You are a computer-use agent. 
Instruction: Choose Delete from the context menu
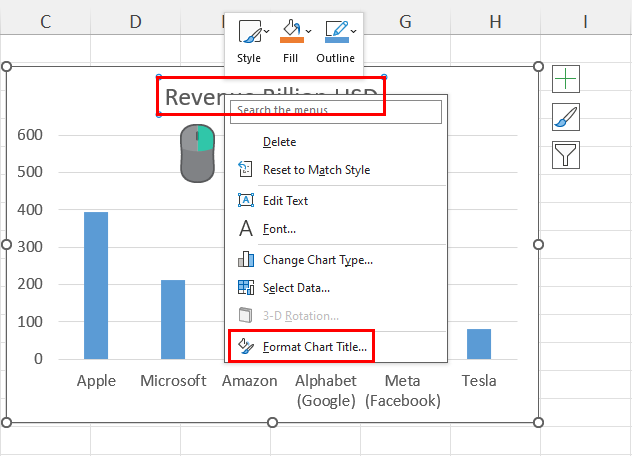pyautogui.click(x=336, y=142)
